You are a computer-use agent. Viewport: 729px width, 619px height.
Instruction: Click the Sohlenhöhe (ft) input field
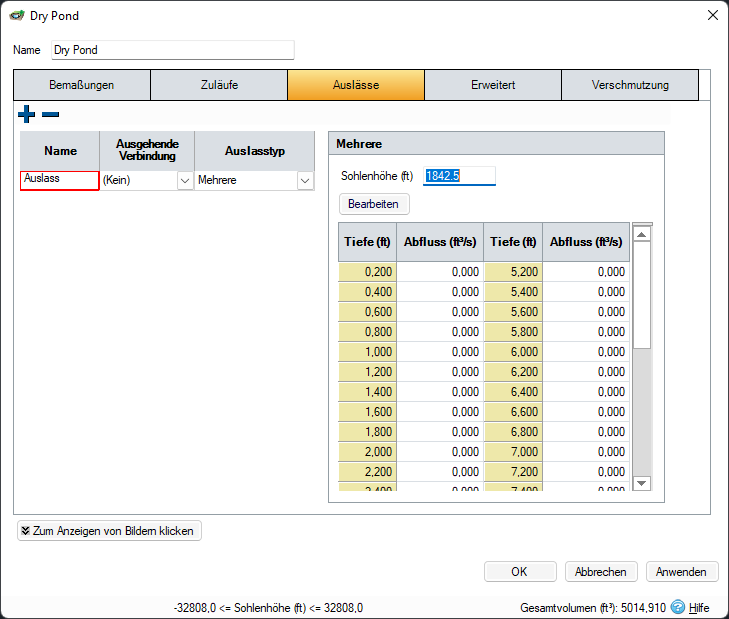pos(459,176)
